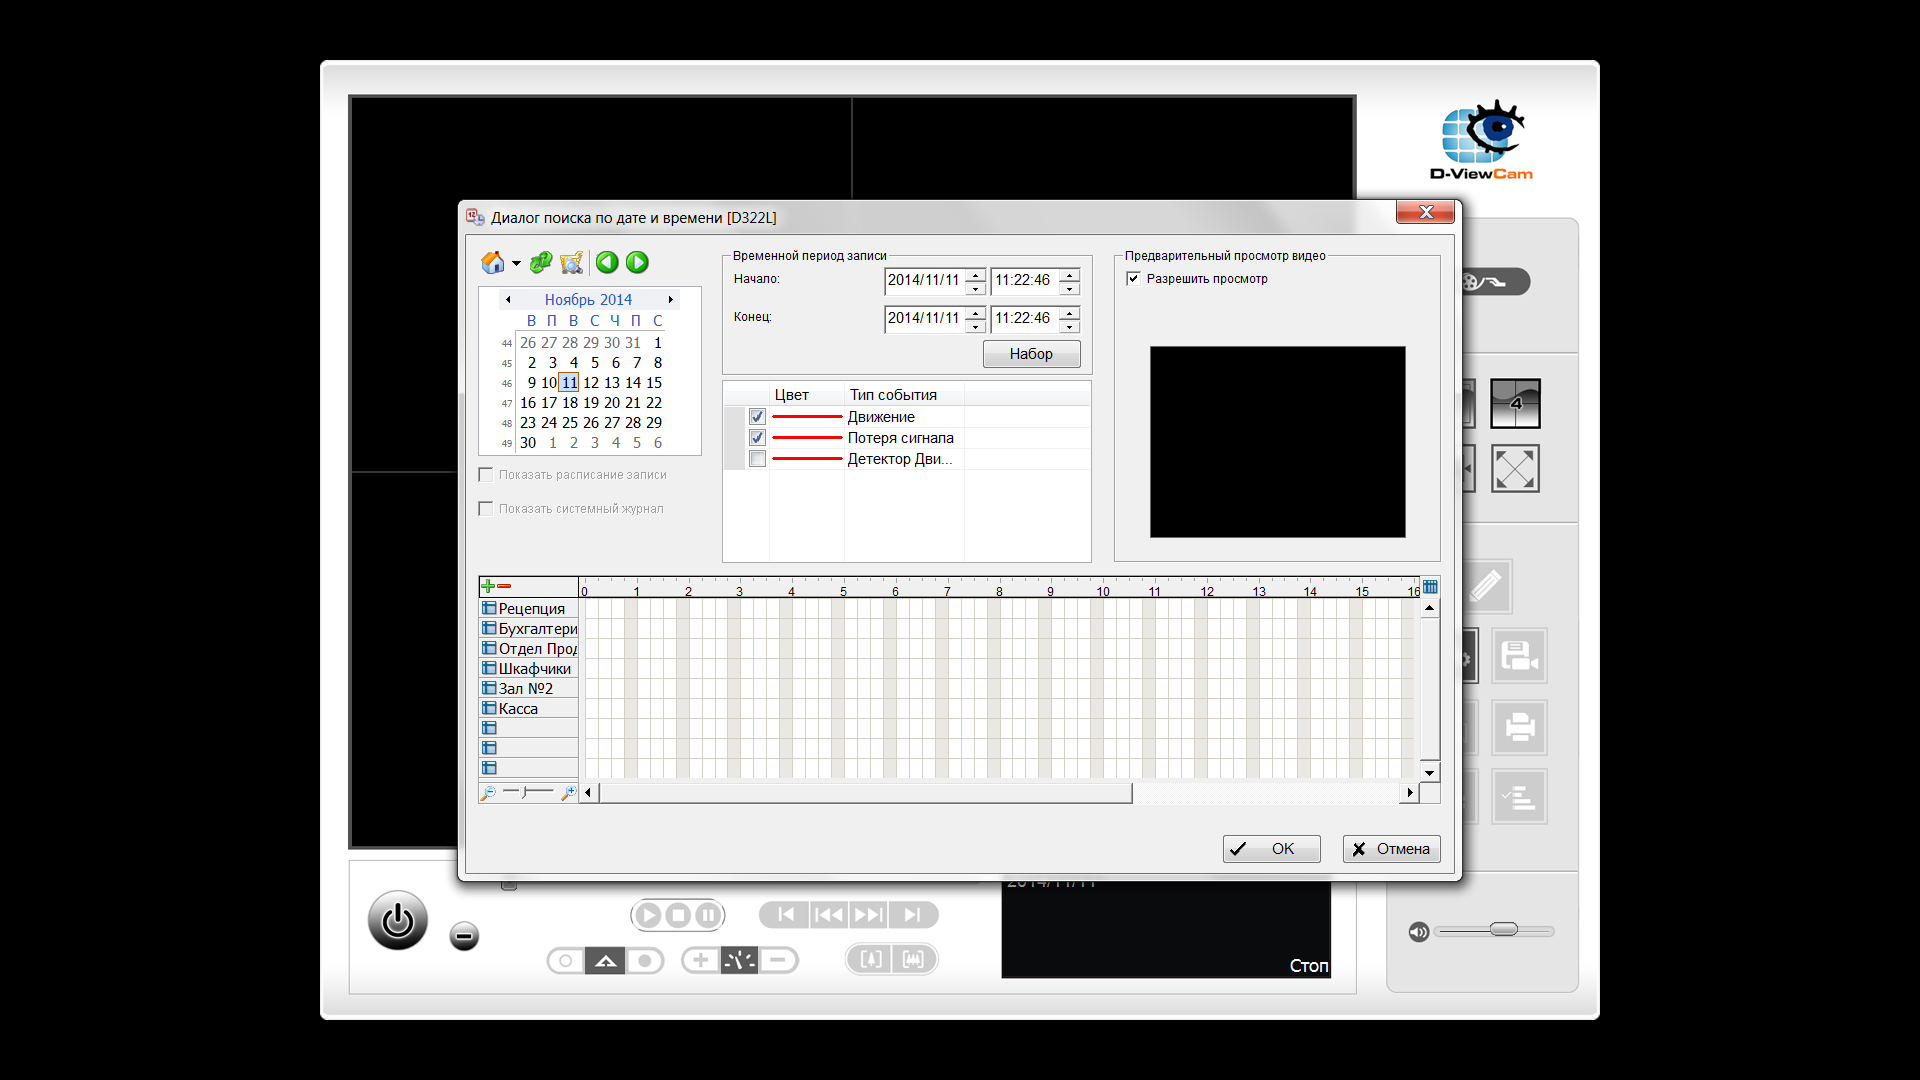Click the timeline grid icon at ruler end
Screen dimensions: 1920x1080
tap(1430, 587)
